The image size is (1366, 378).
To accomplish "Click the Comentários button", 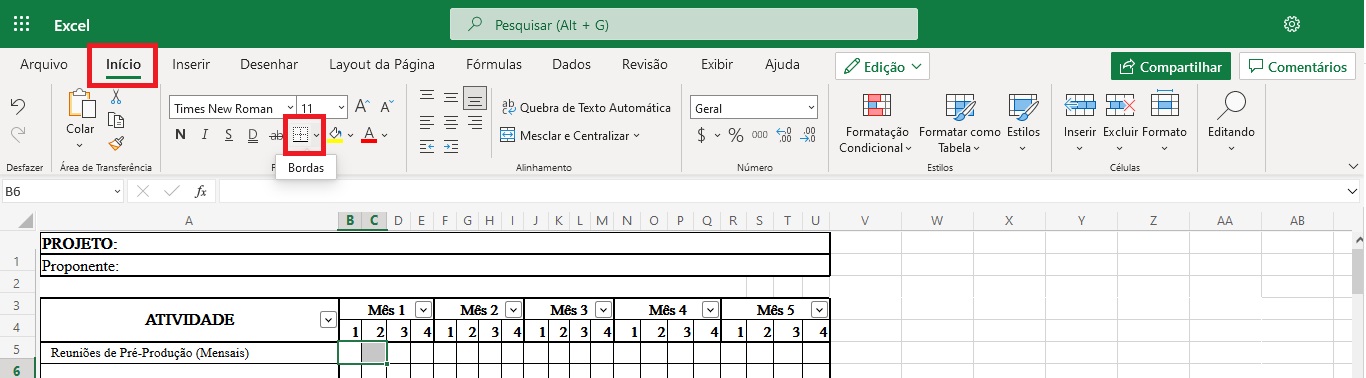I will 1298,67.
